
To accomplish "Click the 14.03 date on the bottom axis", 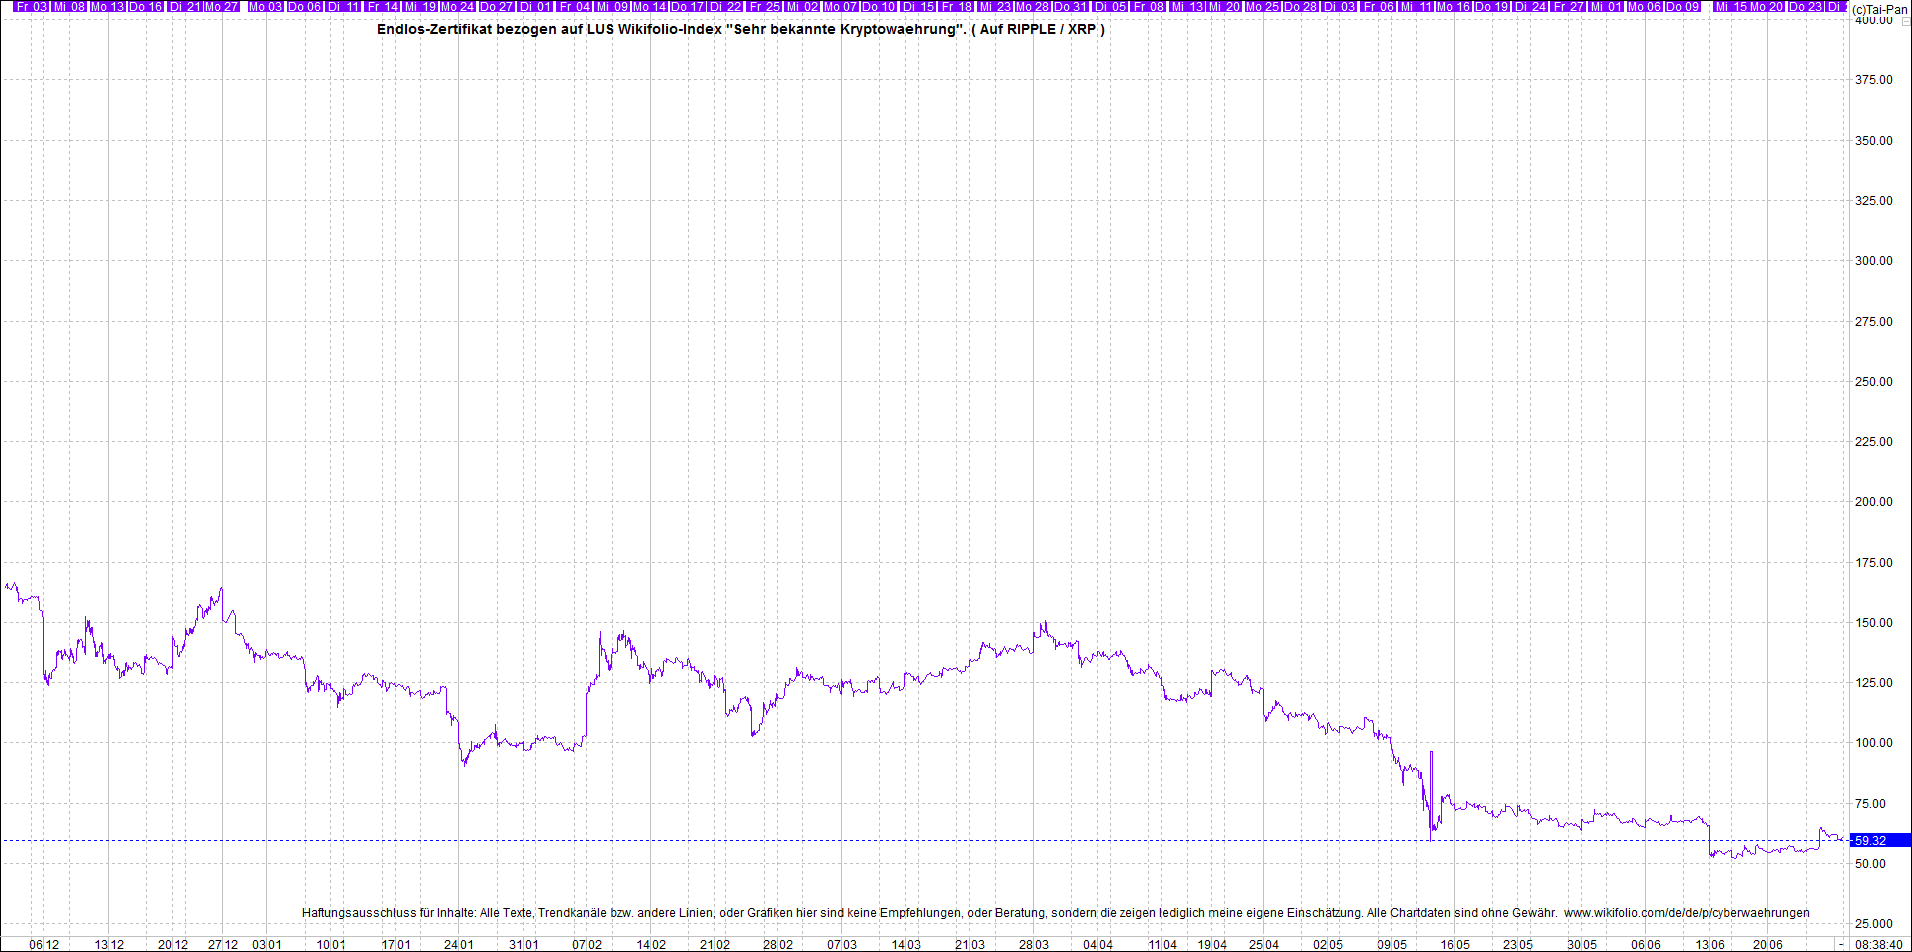I will [906, 945].
